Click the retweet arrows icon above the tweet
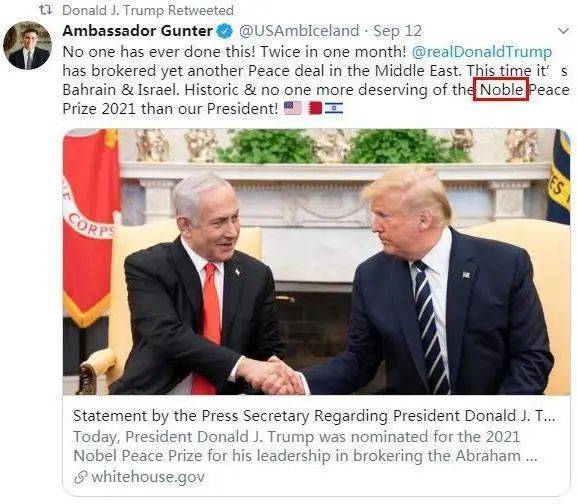Screen dimensions: 577x504 45,10
